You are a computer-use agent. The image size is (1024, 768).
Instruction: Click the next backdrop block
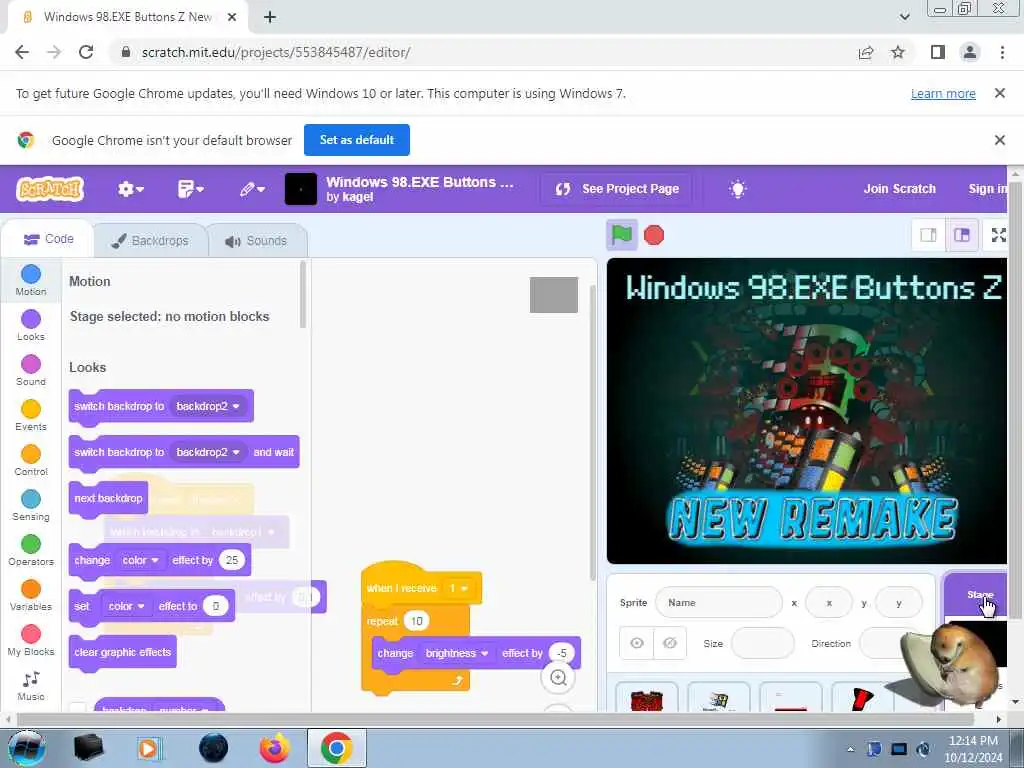[108, 498]
